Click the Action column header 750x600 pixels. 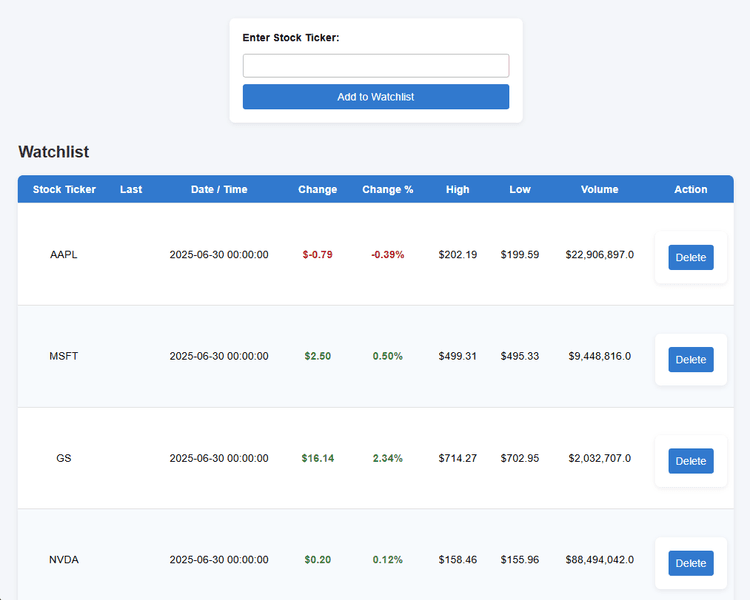(x=691, y=189)
